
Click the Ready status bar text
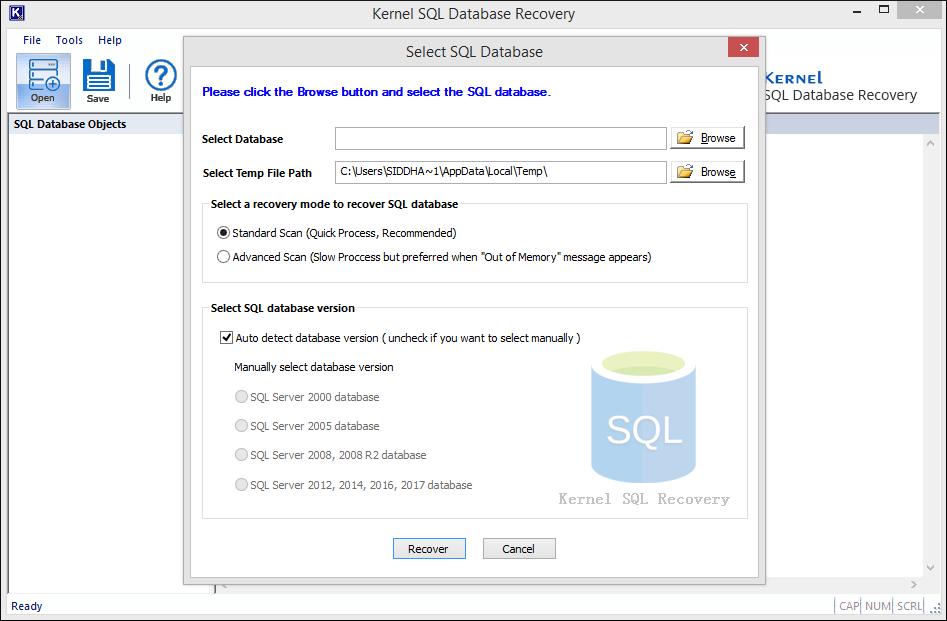[x=27, y=606]
